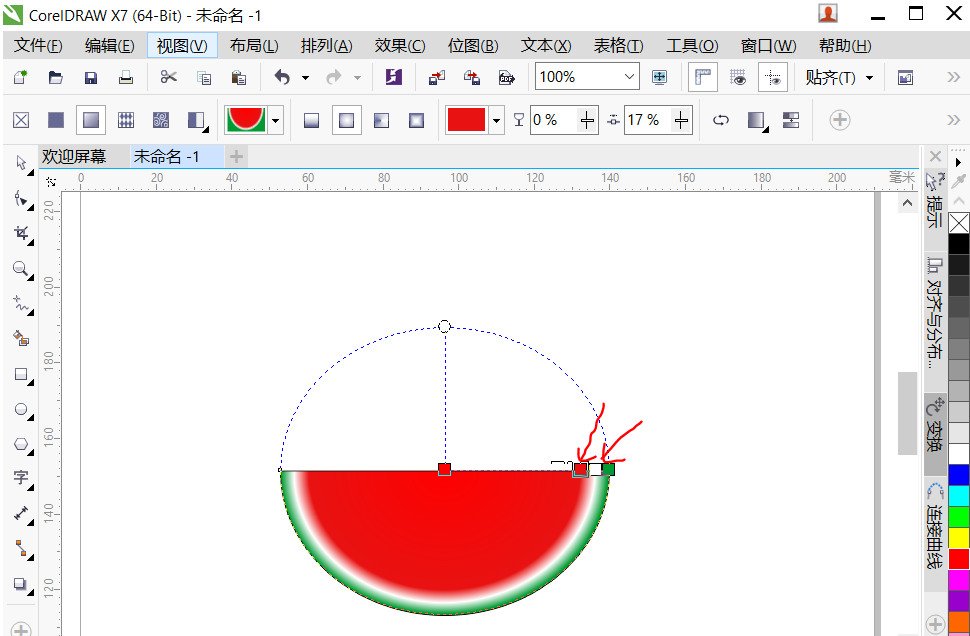Choose No Fill in property bar
The height and width of the screenshot is (636, 970).
point(21,120)
